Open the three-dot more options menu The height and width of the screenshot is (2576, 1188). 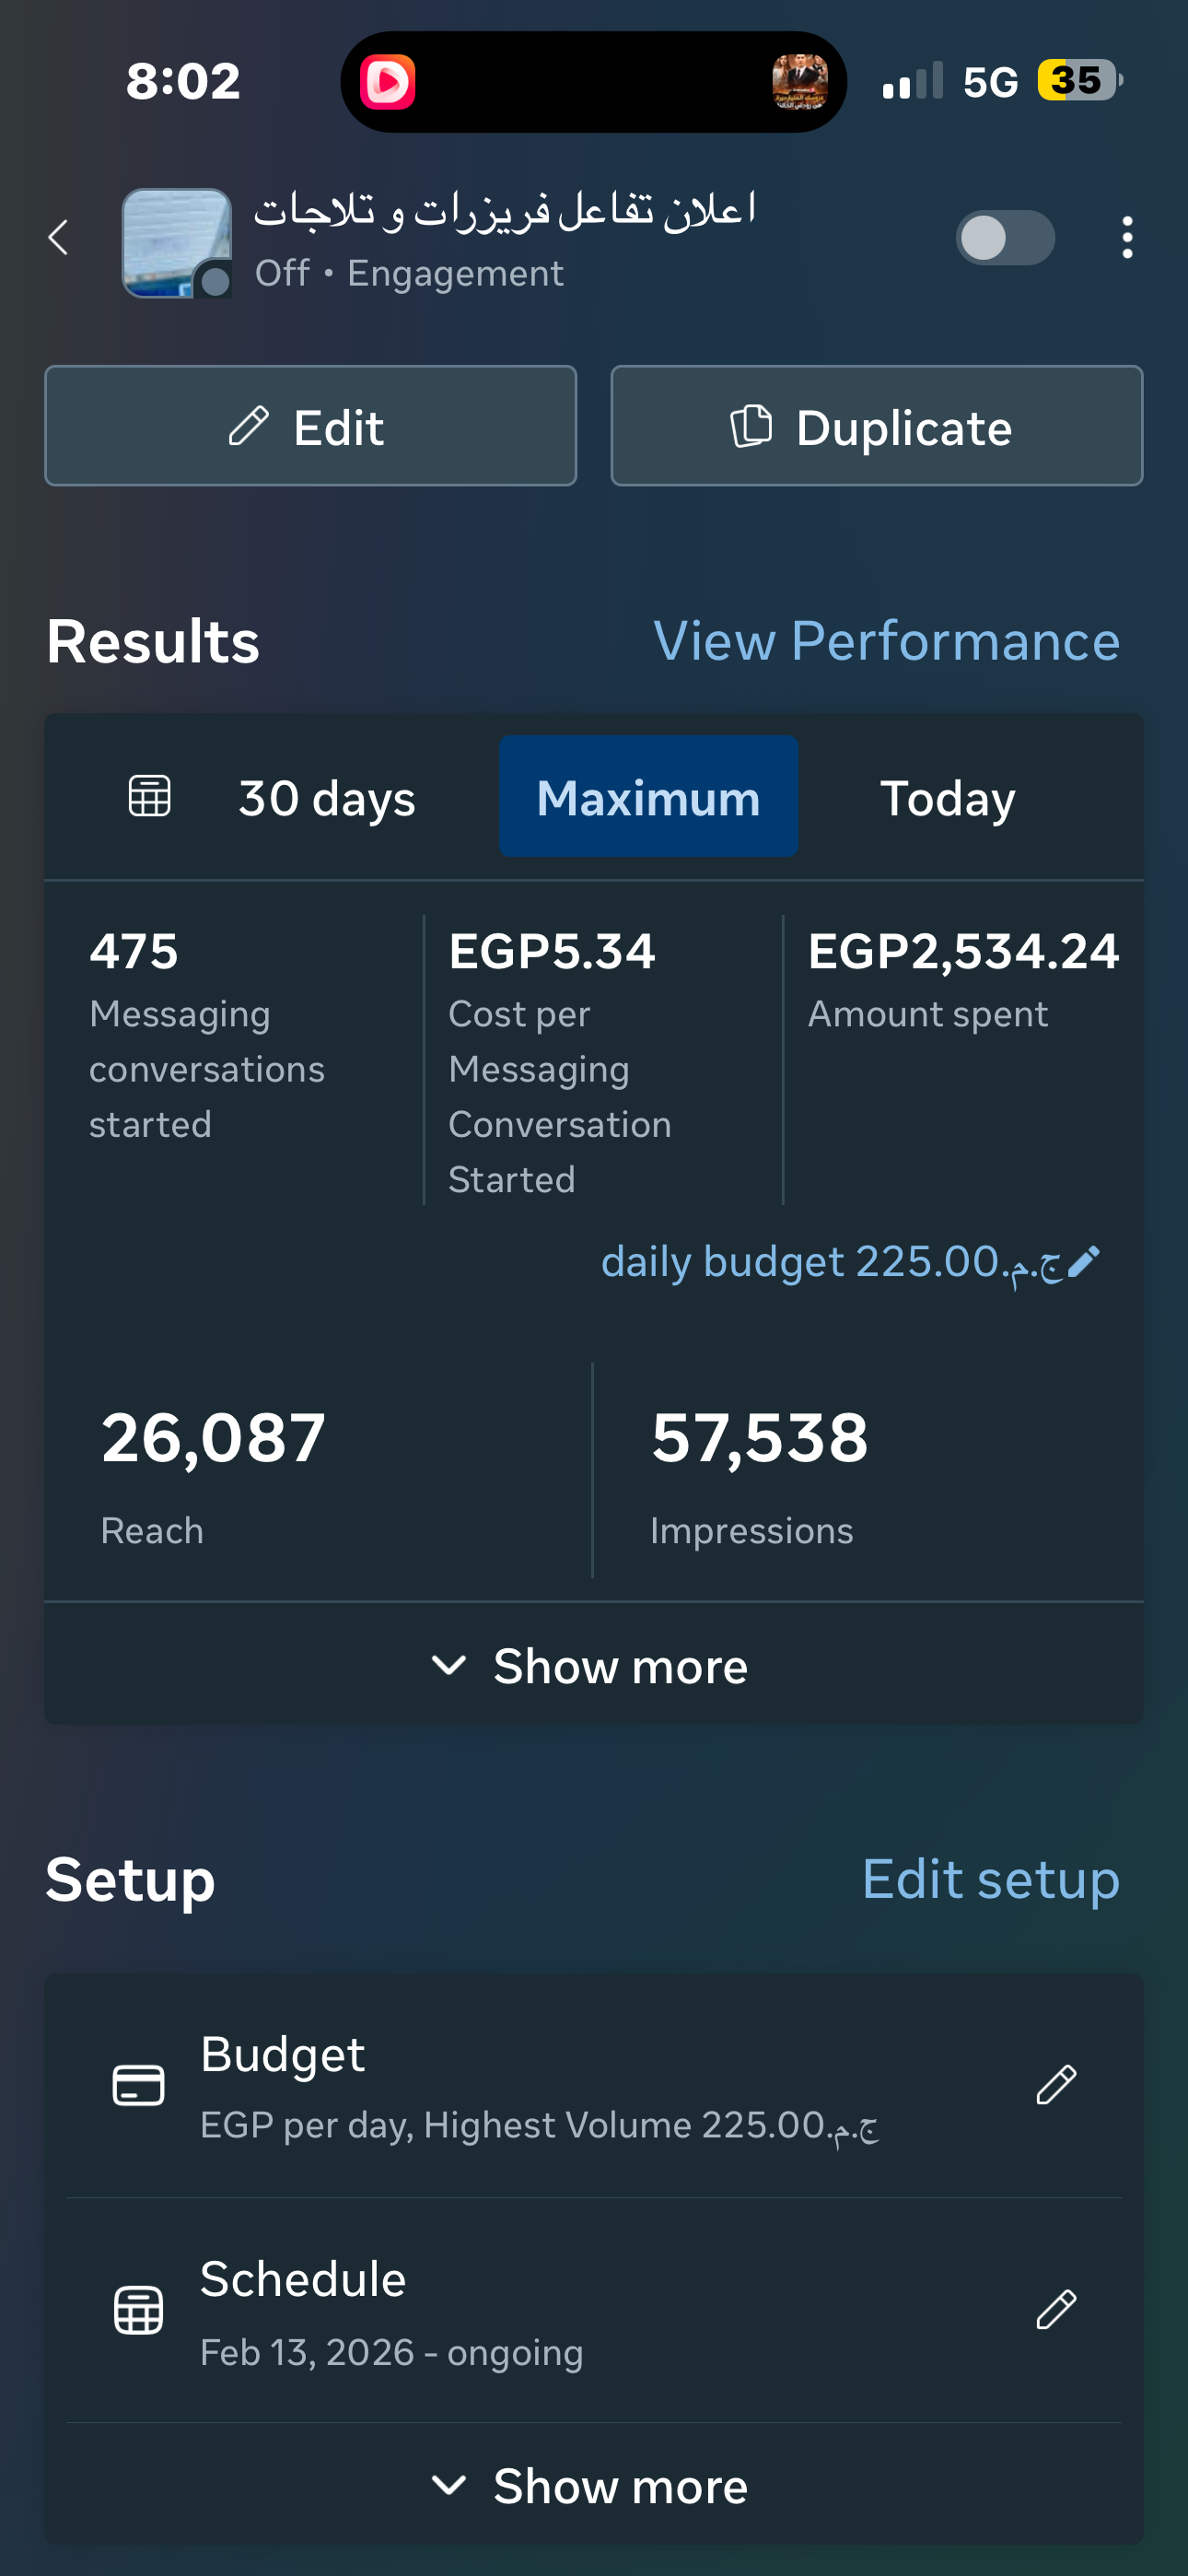(x=1127, y=238)
